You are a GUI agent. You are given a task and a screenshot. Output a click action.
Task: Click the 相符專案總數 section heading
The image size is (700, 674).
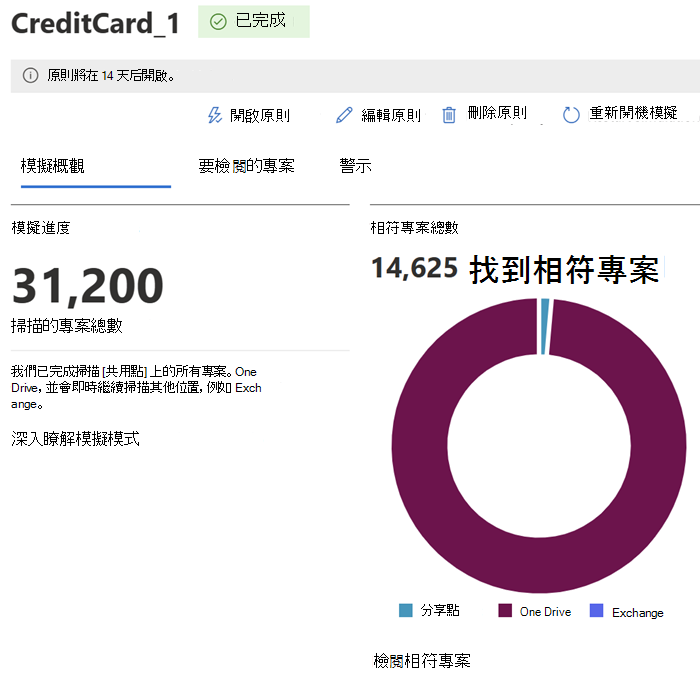pyautogui.click(x=414, y=228)
